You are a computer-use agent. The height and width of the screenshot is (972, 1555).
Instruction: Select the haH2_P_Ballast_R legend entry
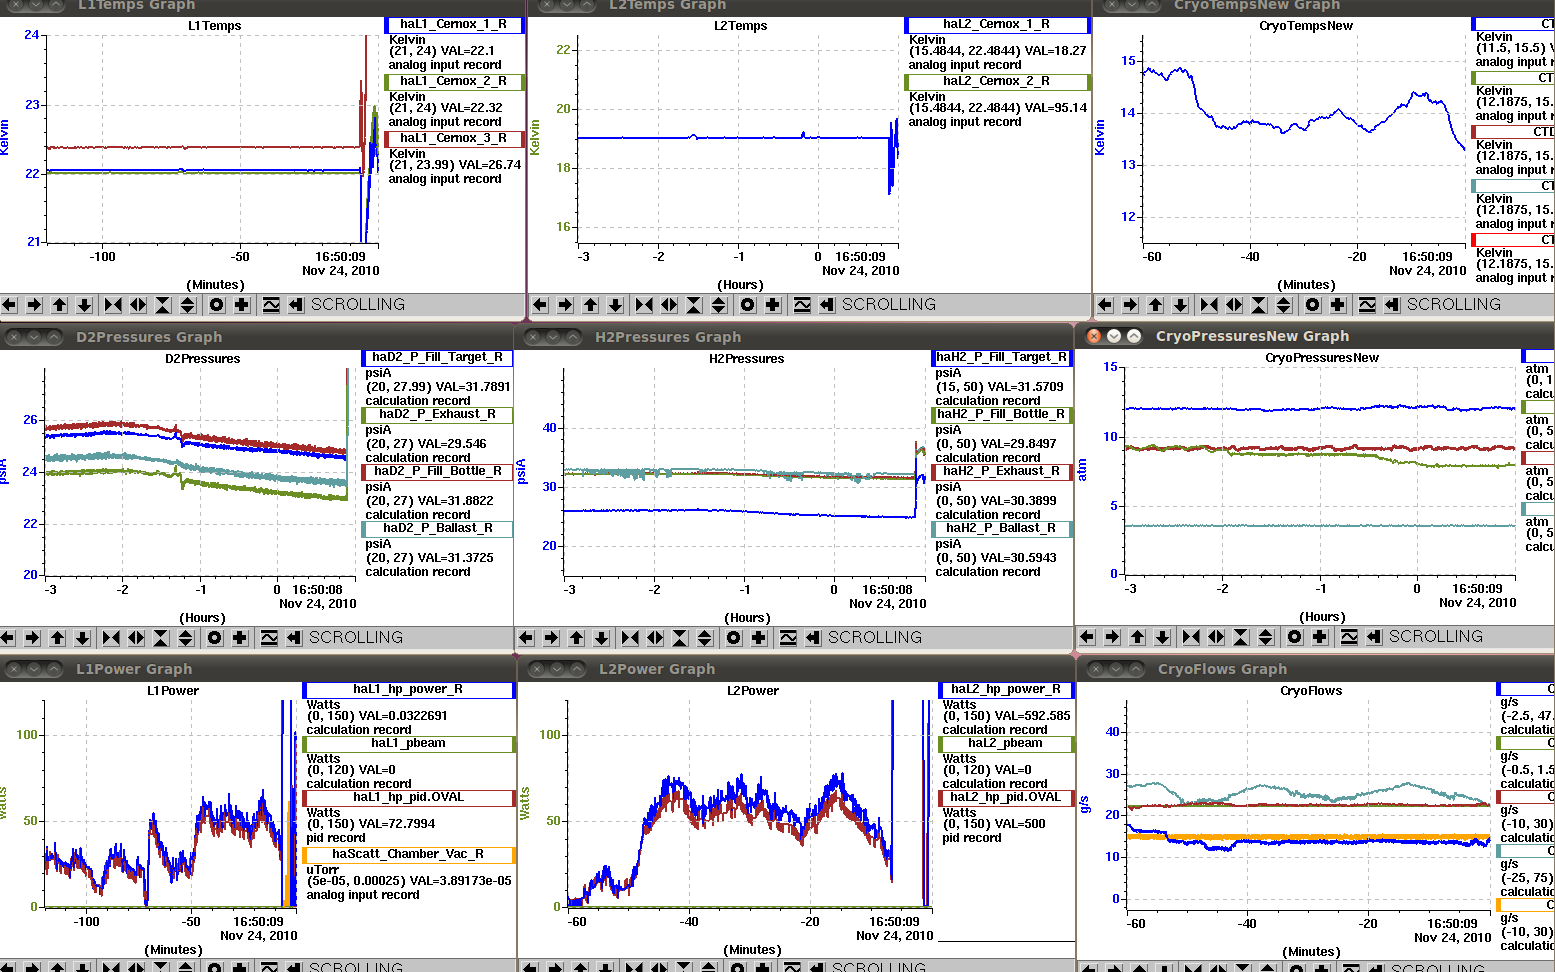[x=1002, y=529]
